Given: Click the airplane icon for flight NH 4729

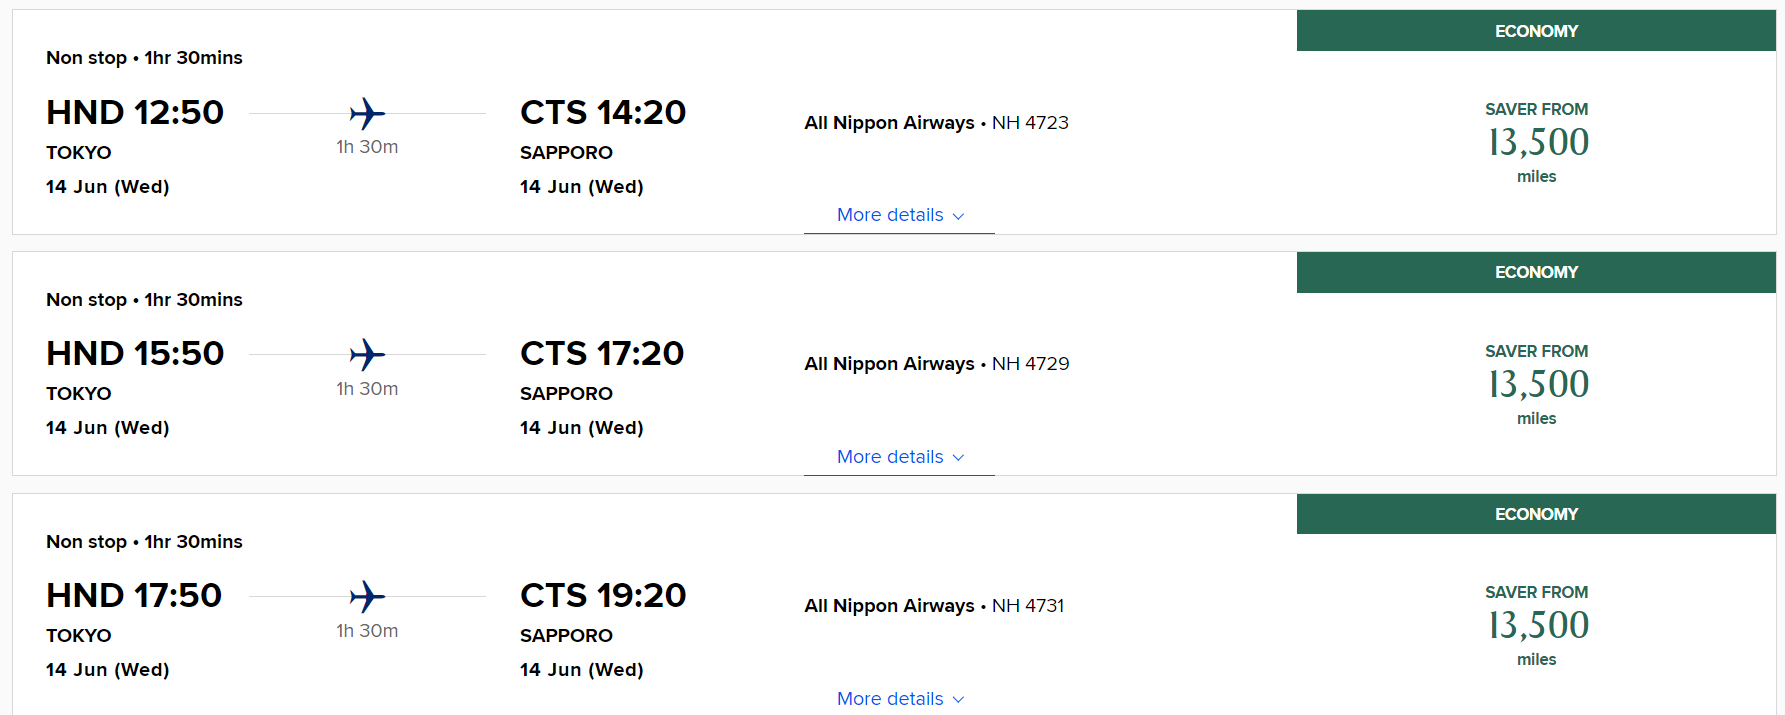Looking at the screenshot, I should (x=367, y=354).
